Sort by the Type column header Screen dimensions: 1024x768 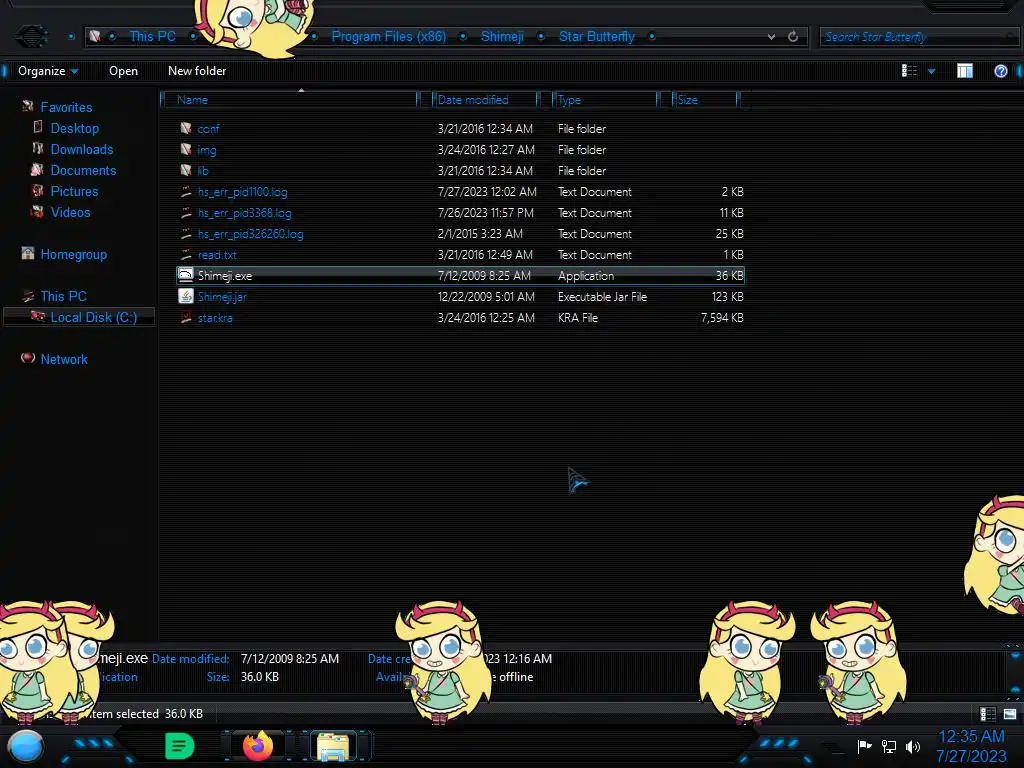(x=605, y=99)
